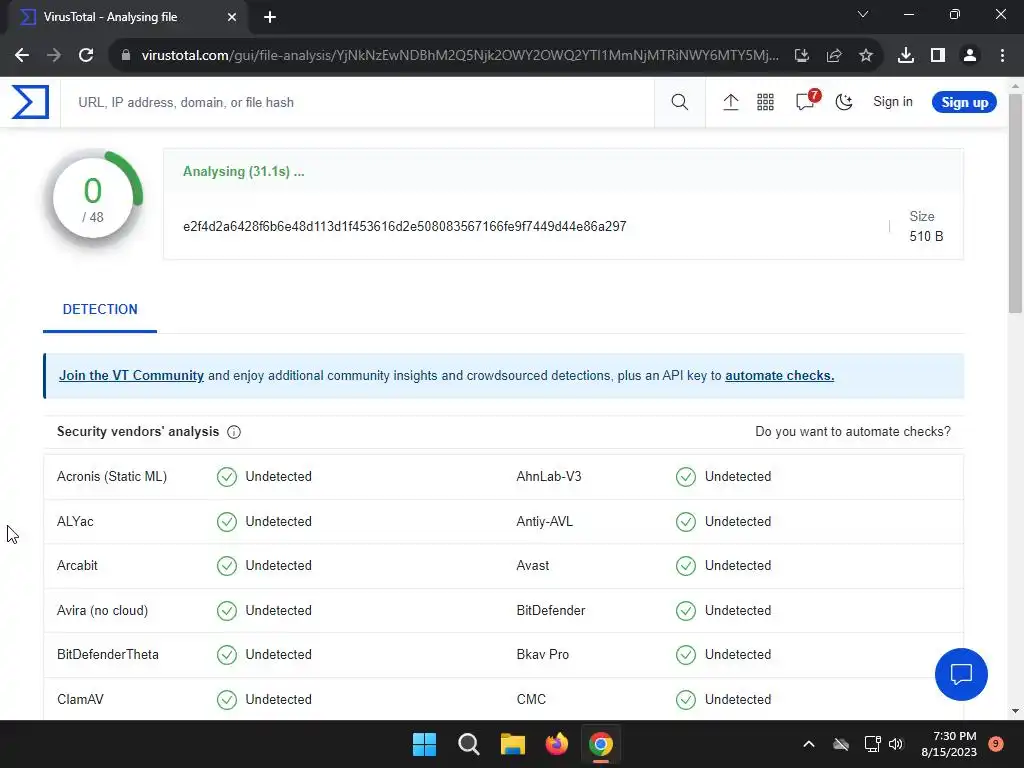1024x768 pixels.
Task: Open File Explorer from taskbar
Action: pos(513,744)
